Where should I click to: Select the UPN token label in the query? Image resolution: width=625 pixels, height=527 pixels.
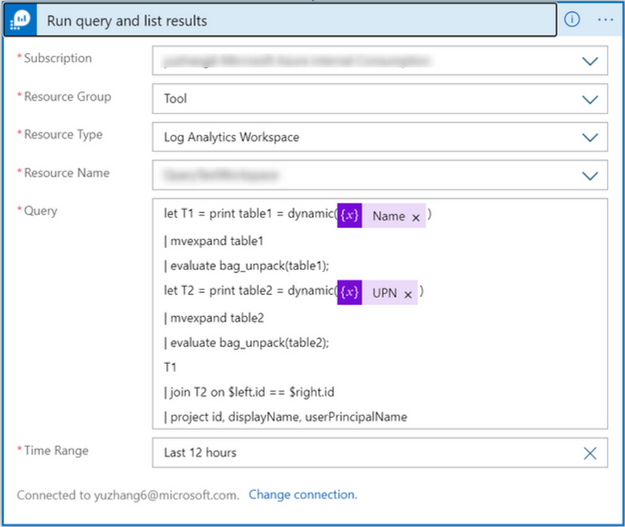coord(384,293)
